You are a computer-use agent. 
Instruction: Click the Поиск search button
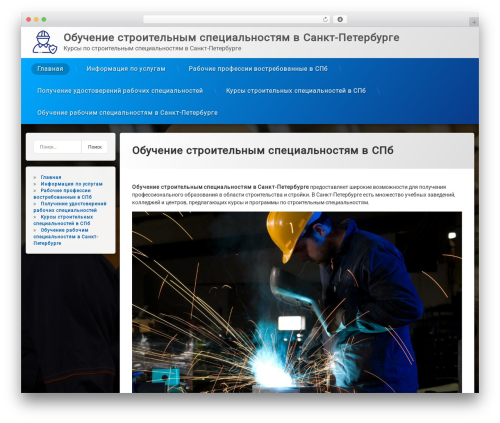pos(95,147)
